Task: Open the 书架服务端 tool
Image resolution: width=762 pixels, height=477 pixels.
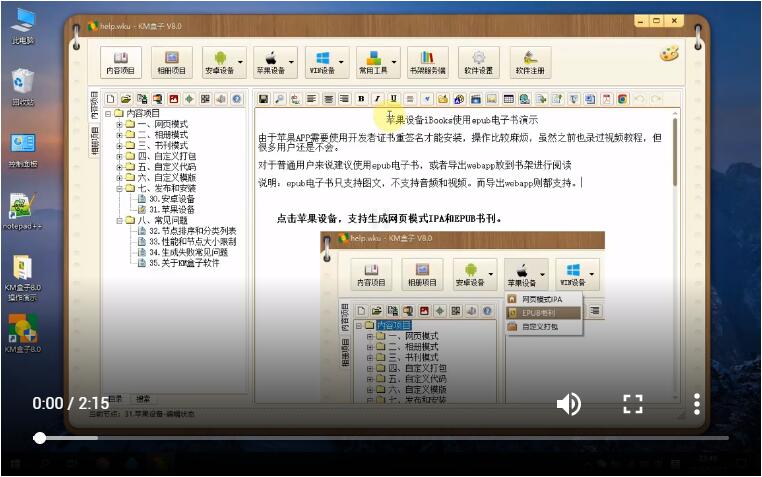Action: pyautogui.click(x=427, y=63)
